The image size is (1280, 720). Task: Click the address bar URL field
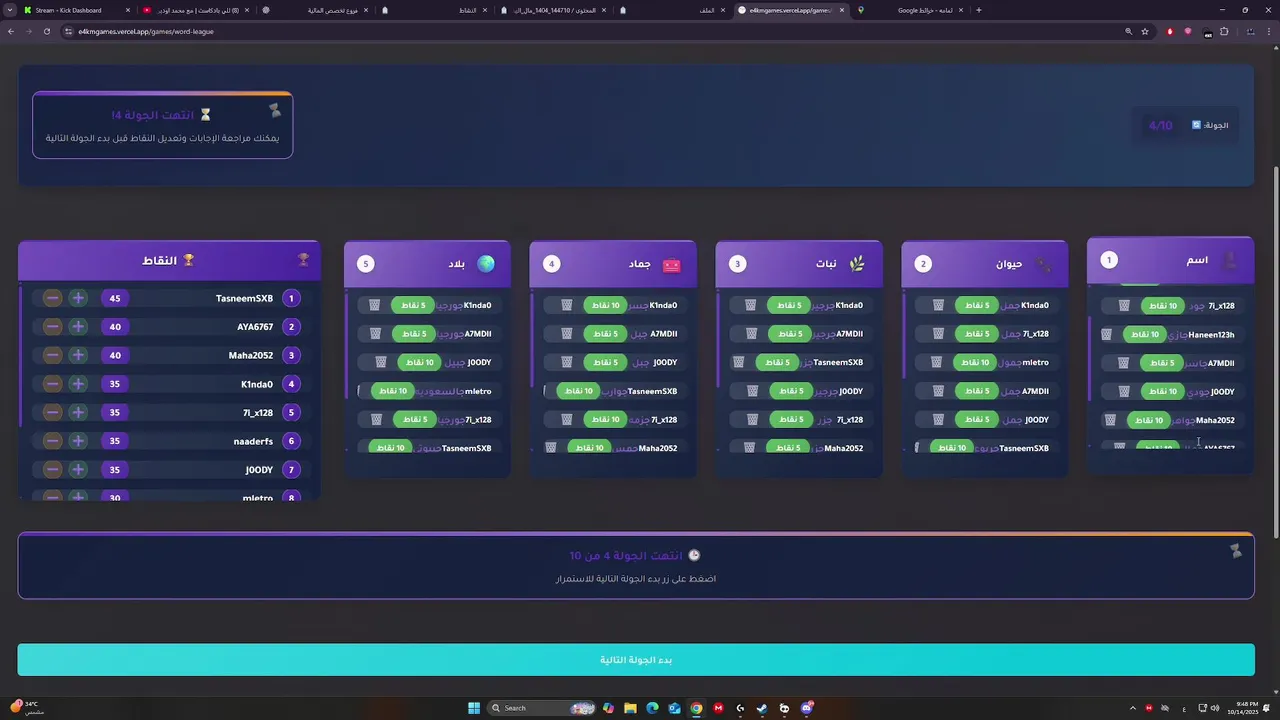(590, 31)
